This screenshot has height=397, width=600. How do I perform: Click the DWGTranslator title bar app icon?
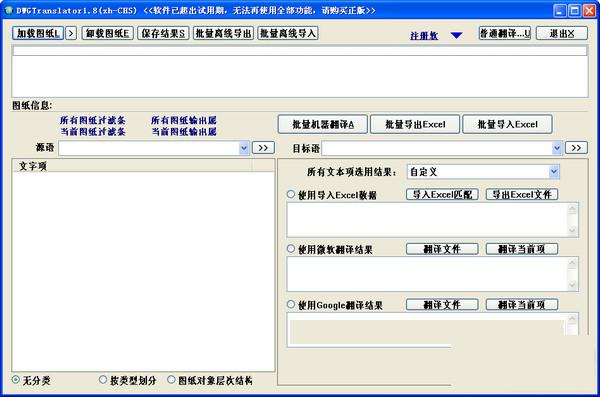[x=9, y=10]
